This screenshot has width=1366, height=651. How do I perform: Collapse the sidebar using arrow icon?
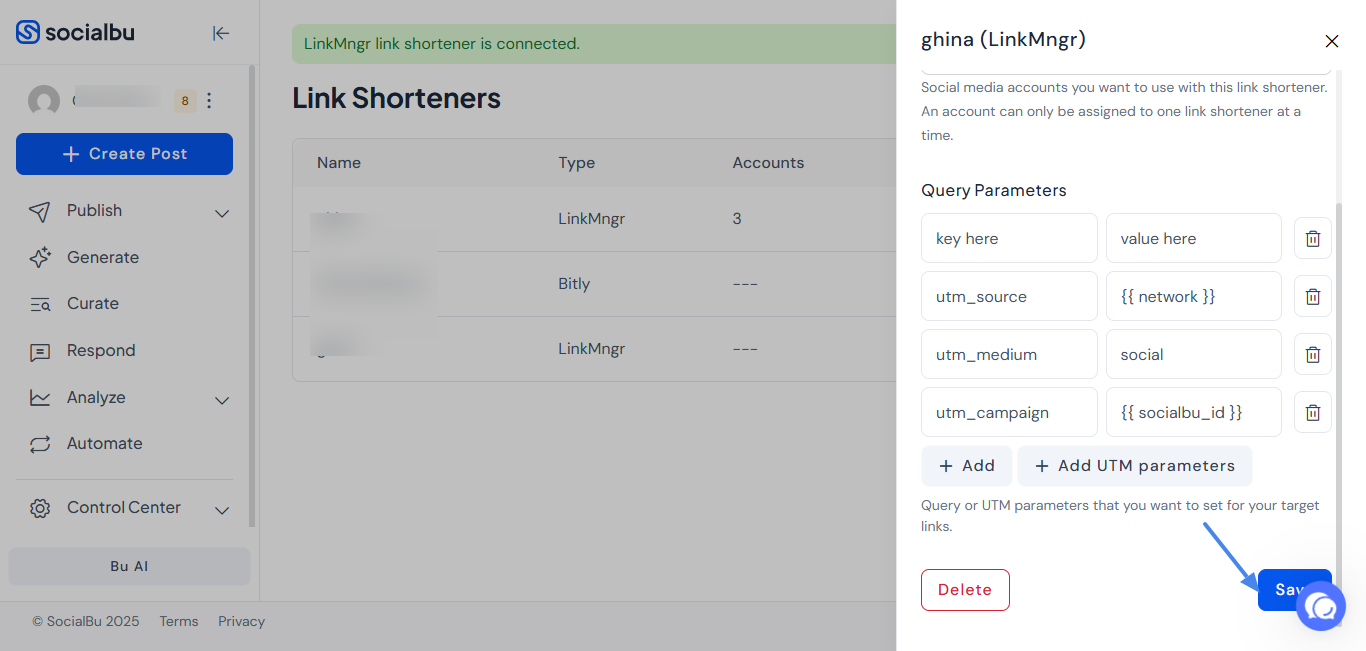click(x=221, y=33)
